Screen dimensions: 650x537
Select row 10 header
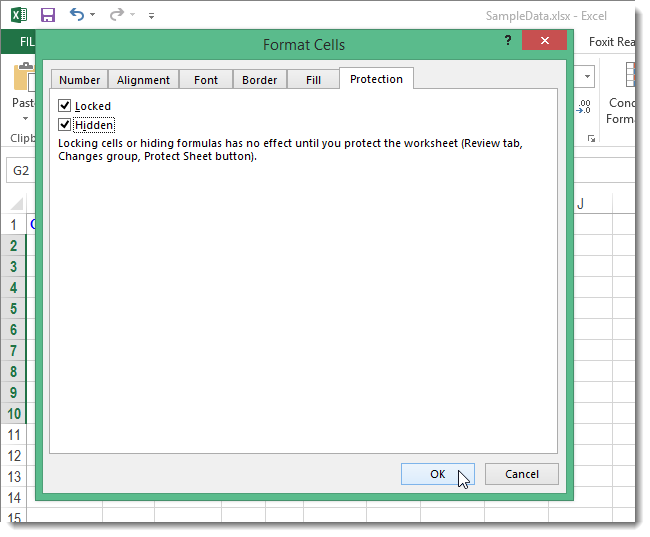coord(13,413)
